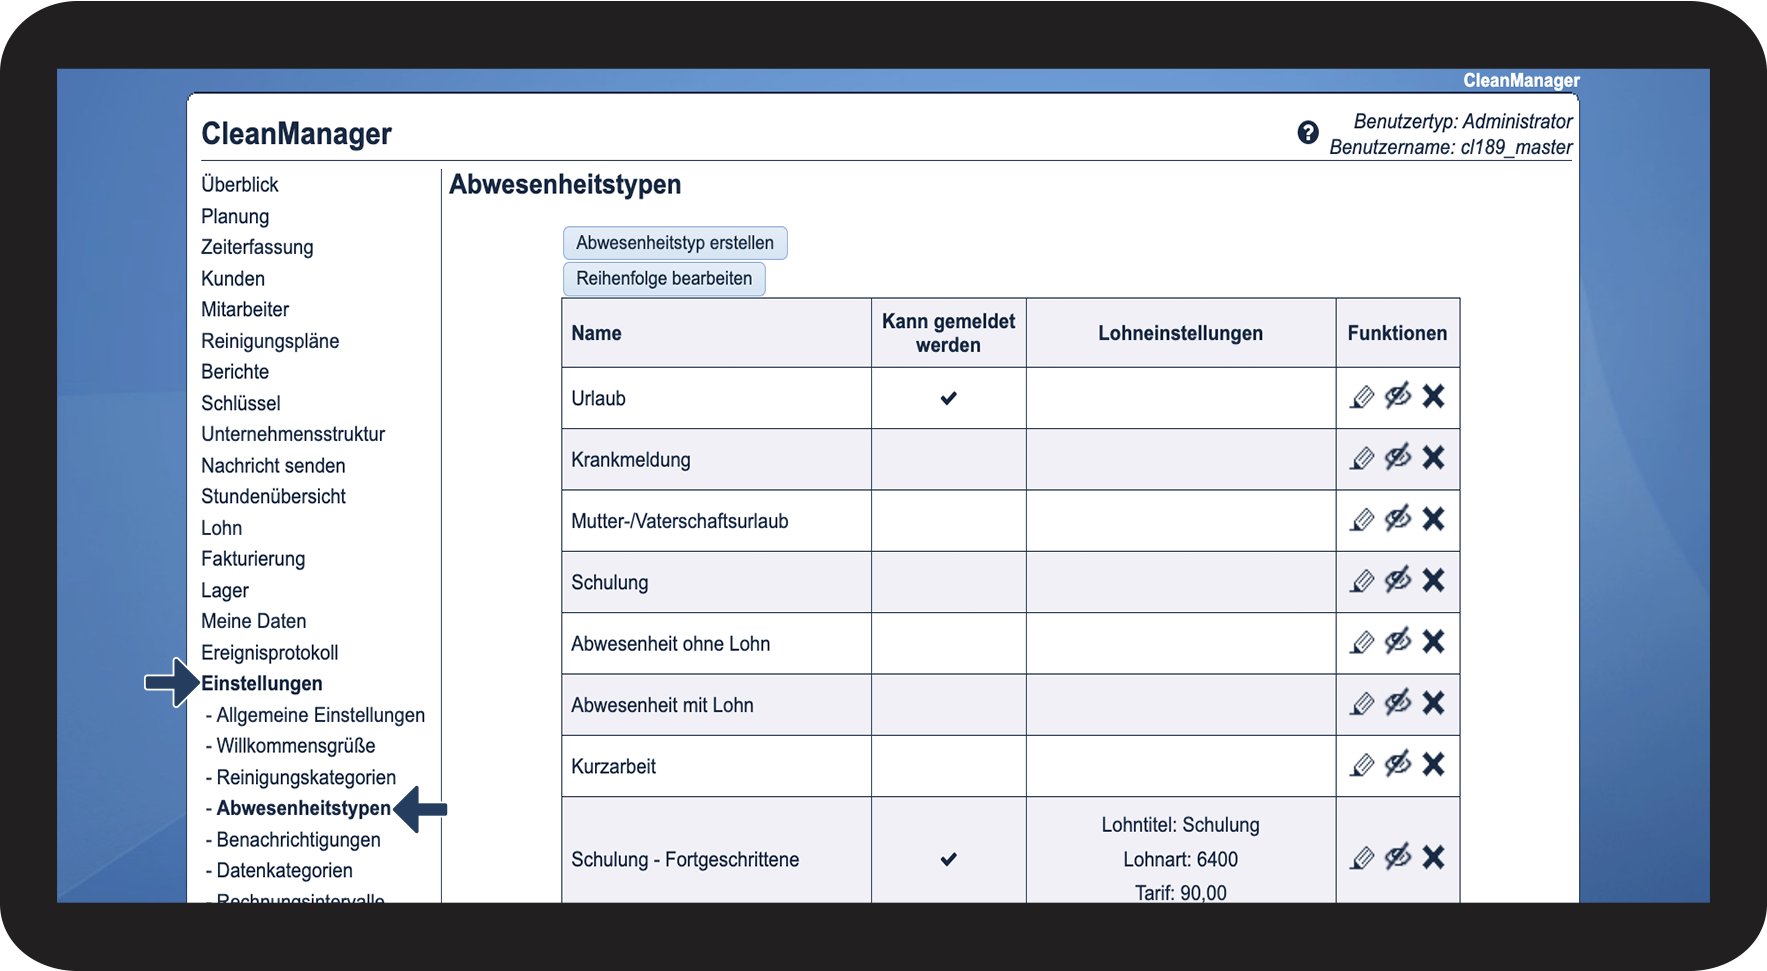Open Unternehmensstruktur page

coord(293,435)
